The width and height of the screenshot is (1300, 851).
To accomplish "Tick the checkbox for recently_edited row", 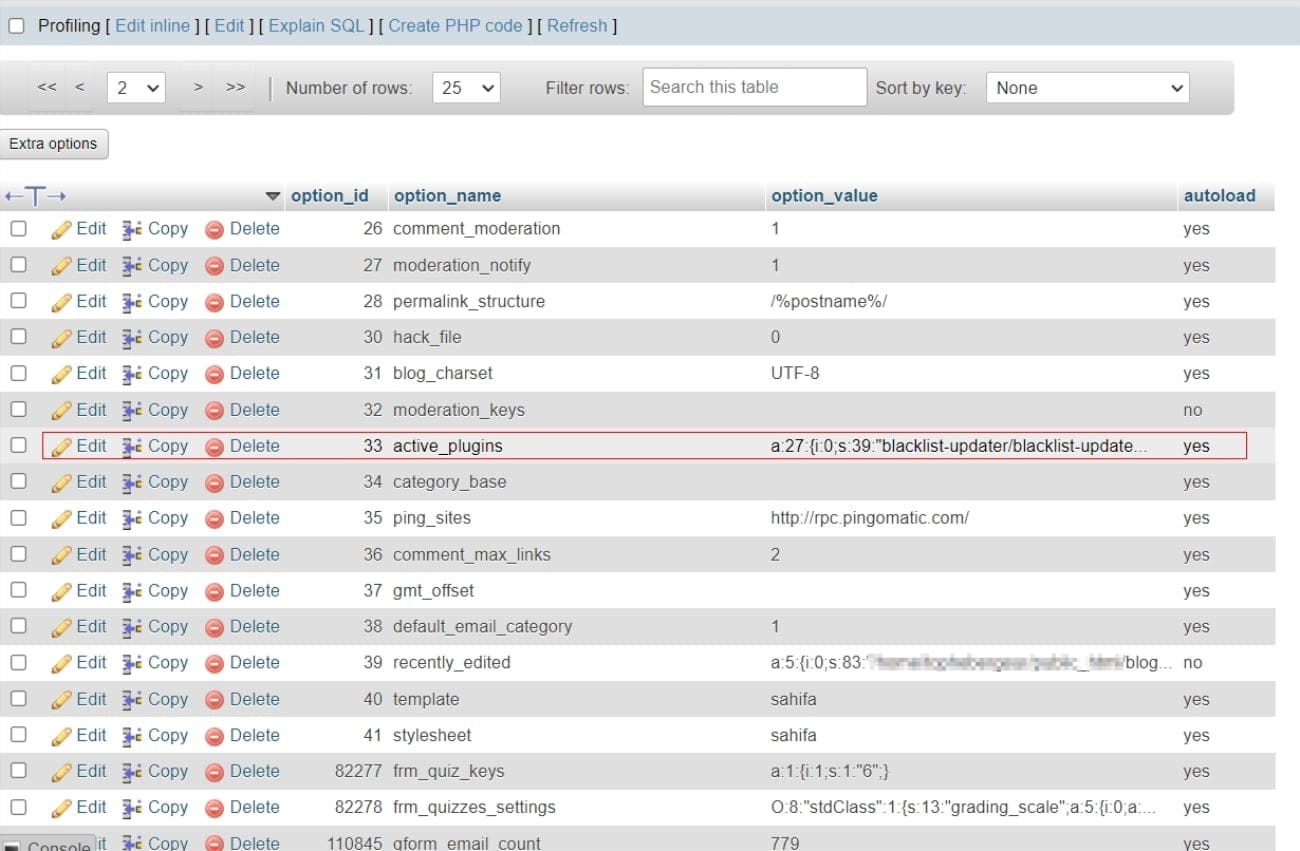I will (18, 662).
